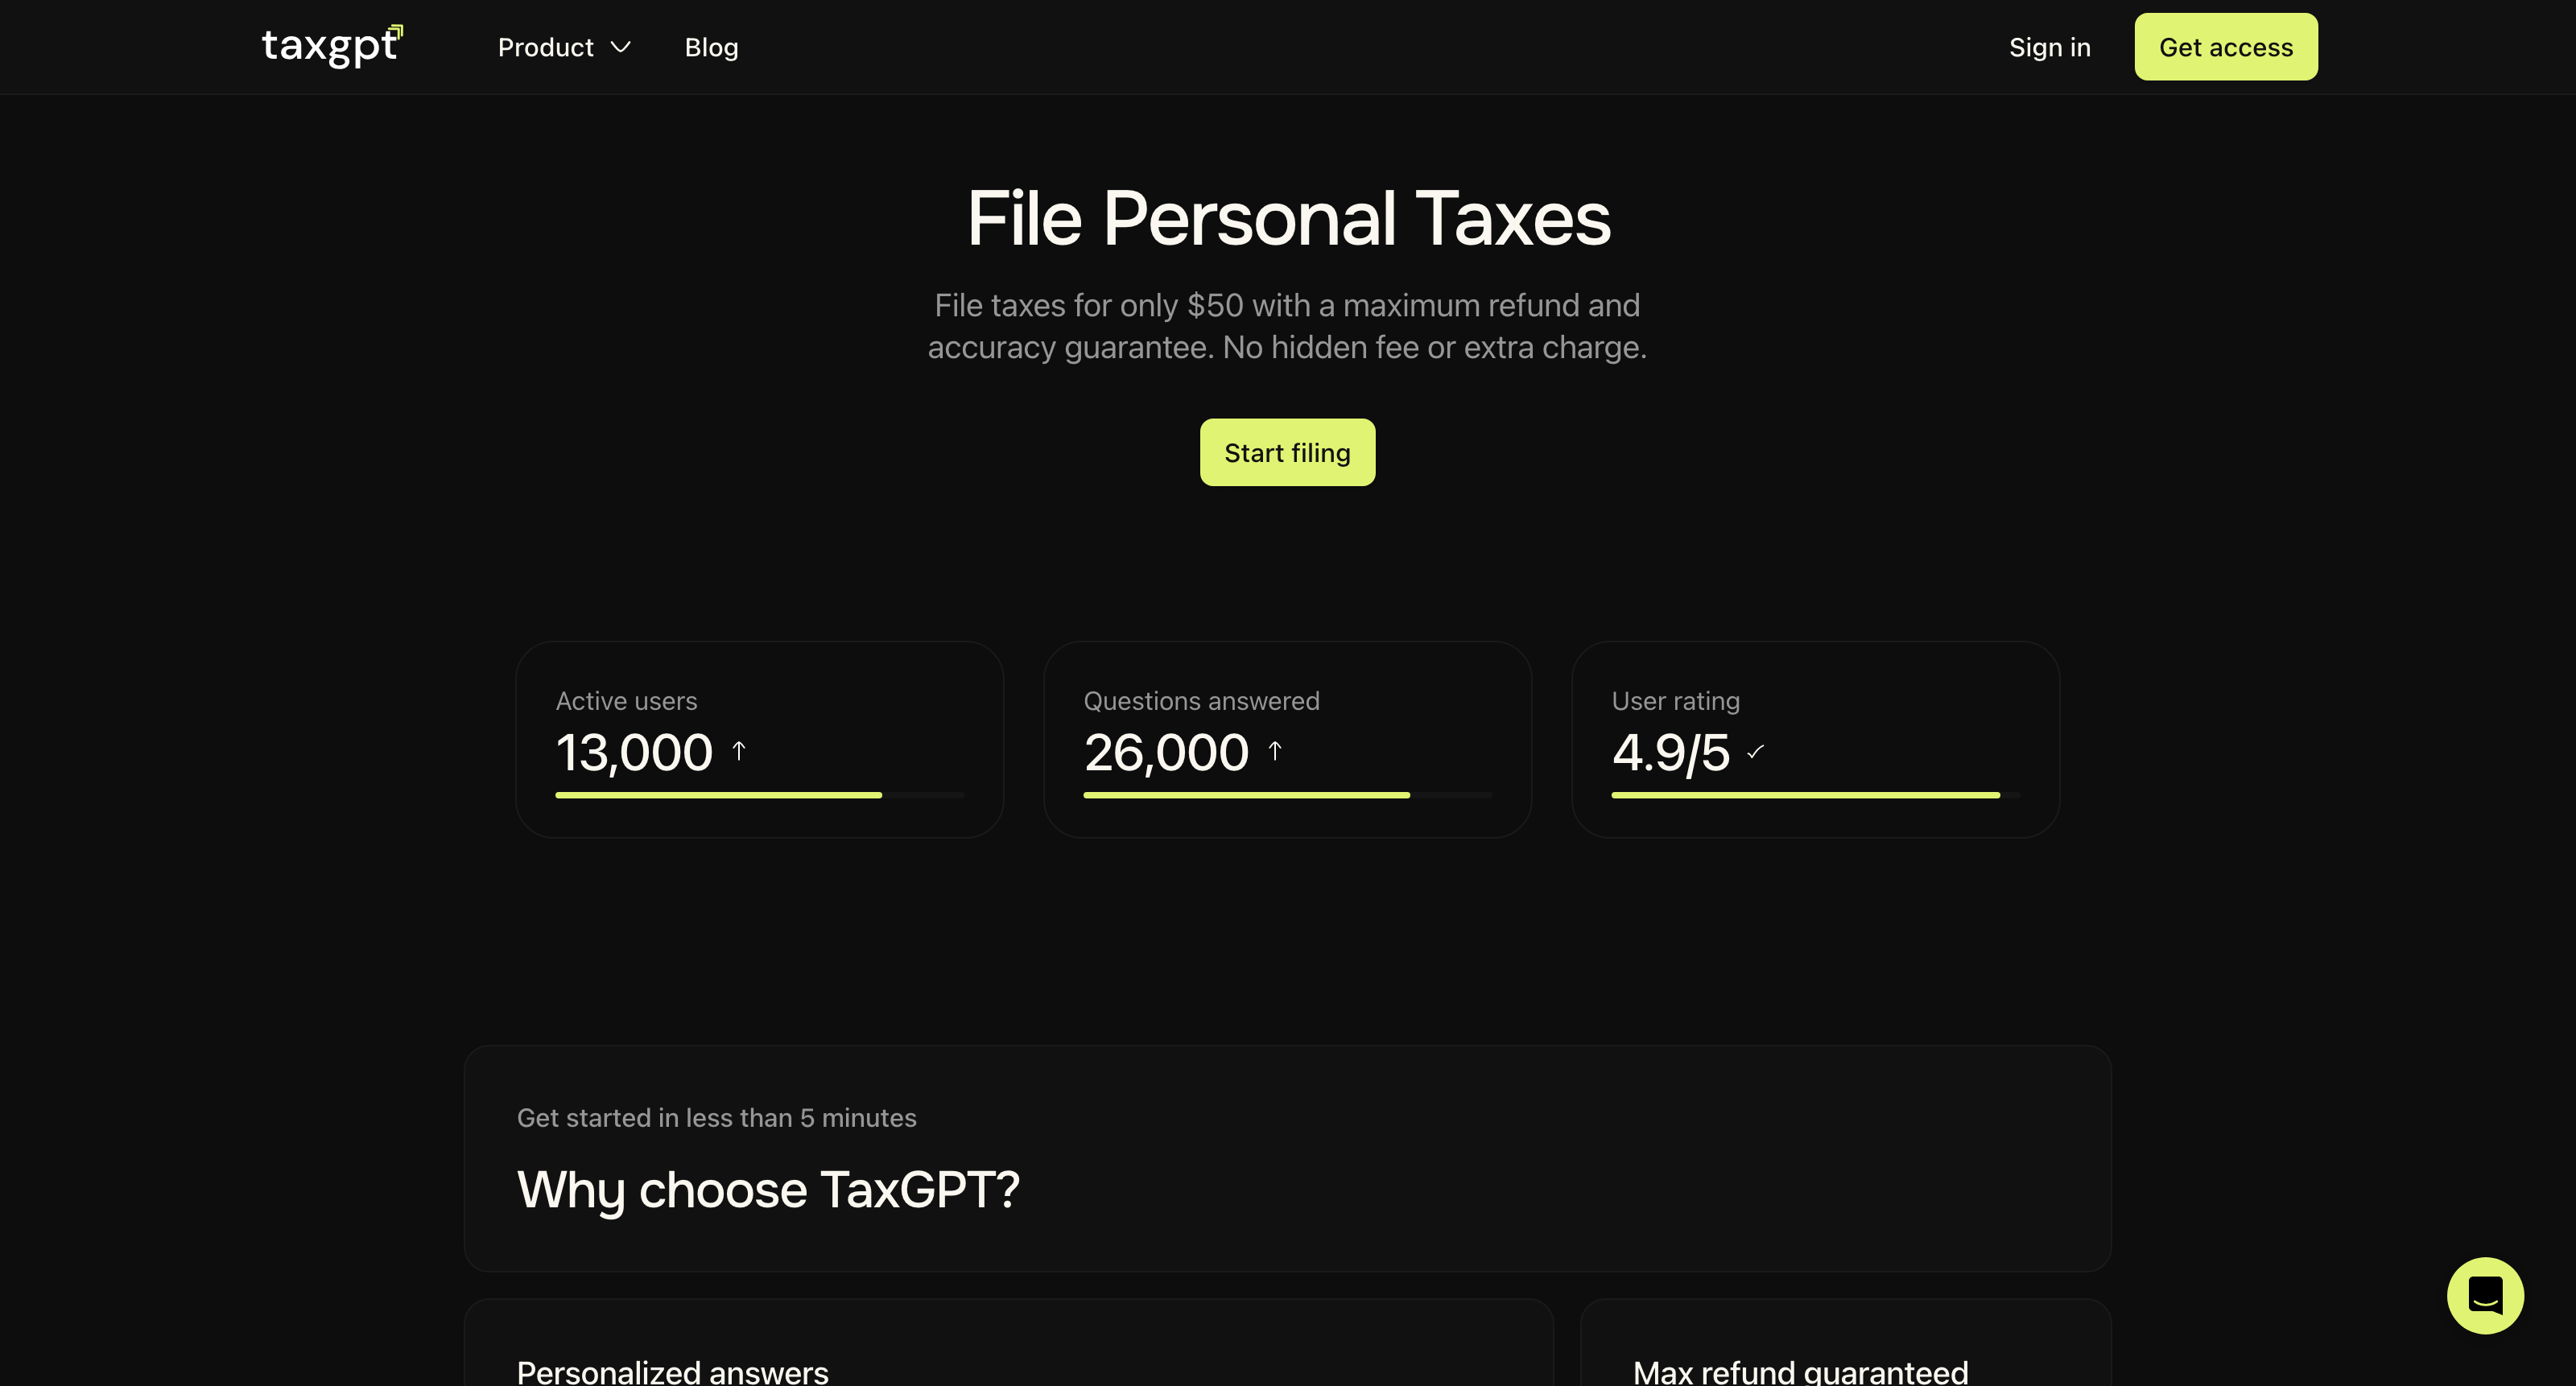Click the Questions answered progress bar
Screen dimensions: 2576x1386
[x=1287, y=795]
